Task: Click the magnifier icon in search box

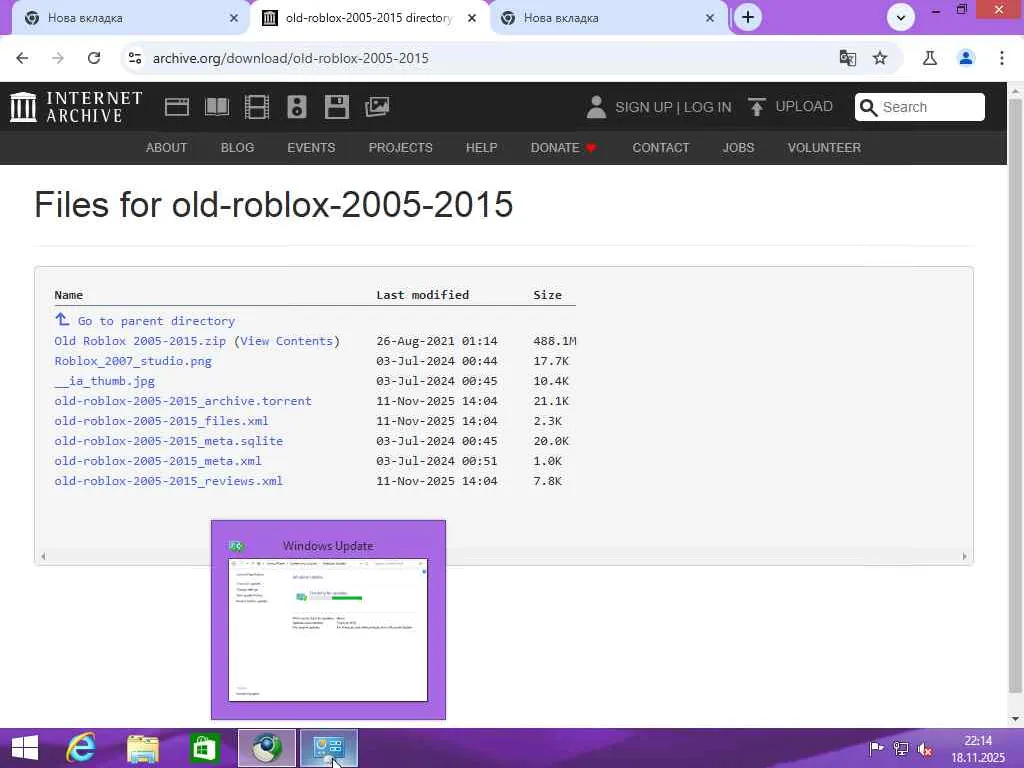Action: pos(868,107)
